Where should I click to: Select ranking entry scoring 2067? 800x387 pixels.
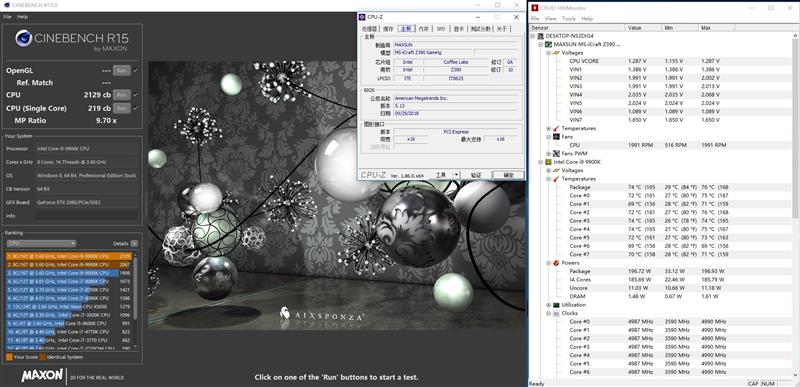[x=69, y=265]
